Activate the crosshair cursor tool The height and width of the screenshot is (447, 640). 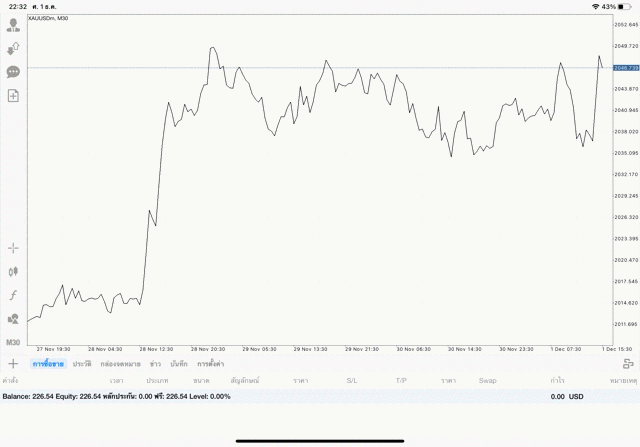13,247
